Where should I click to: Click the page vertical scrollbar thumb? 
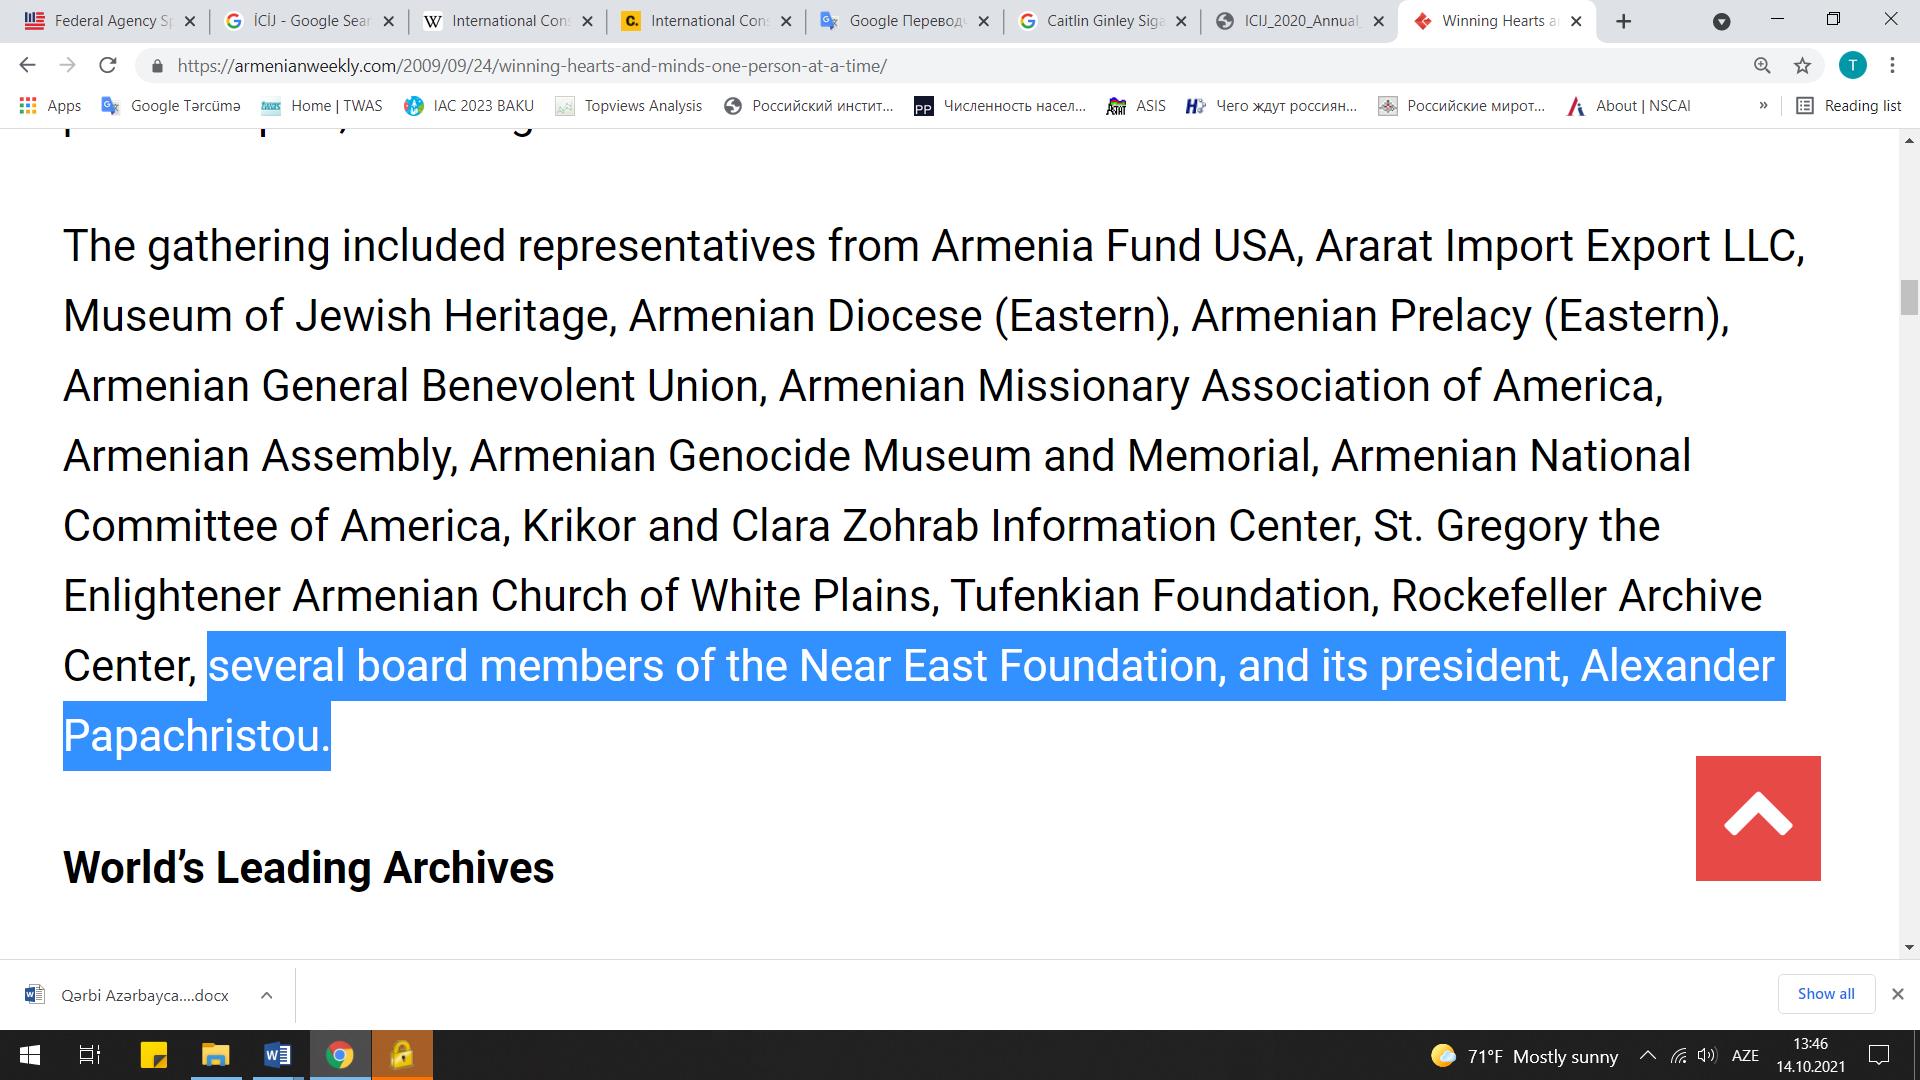click(1909, 299)
